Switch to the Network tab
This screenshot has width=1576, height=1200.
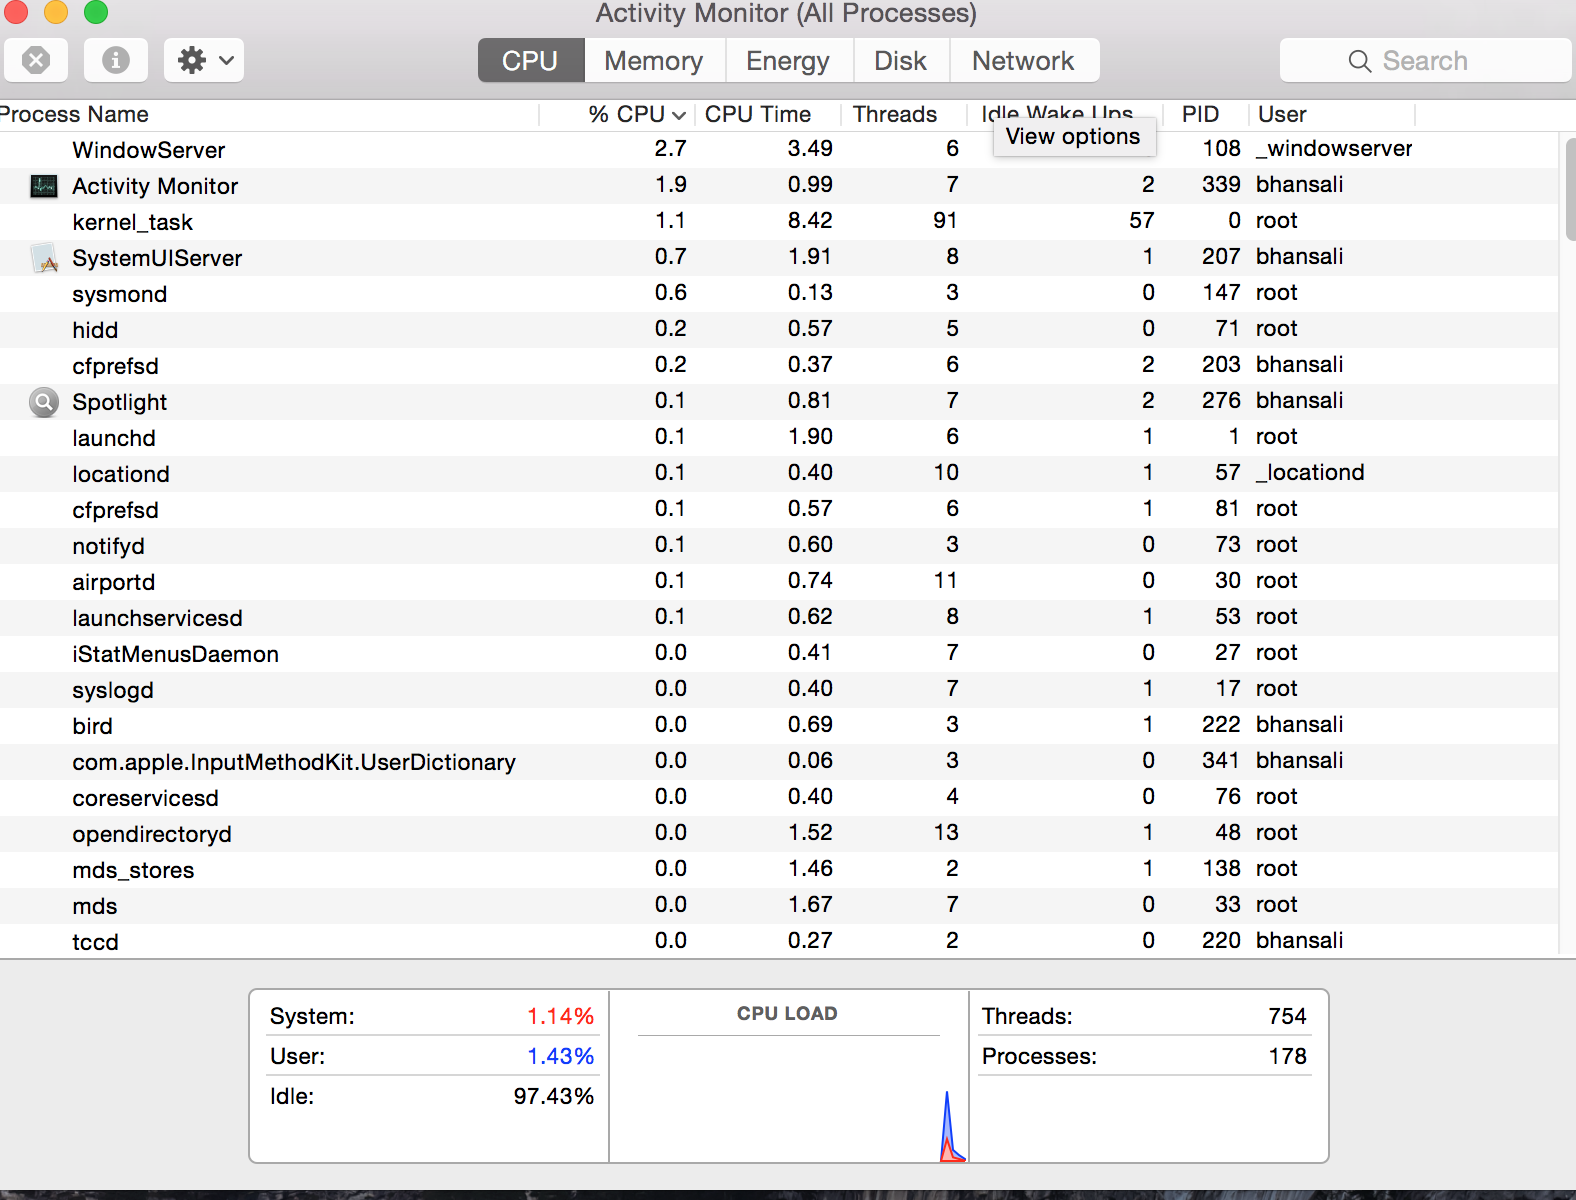tap(1023, 61)
